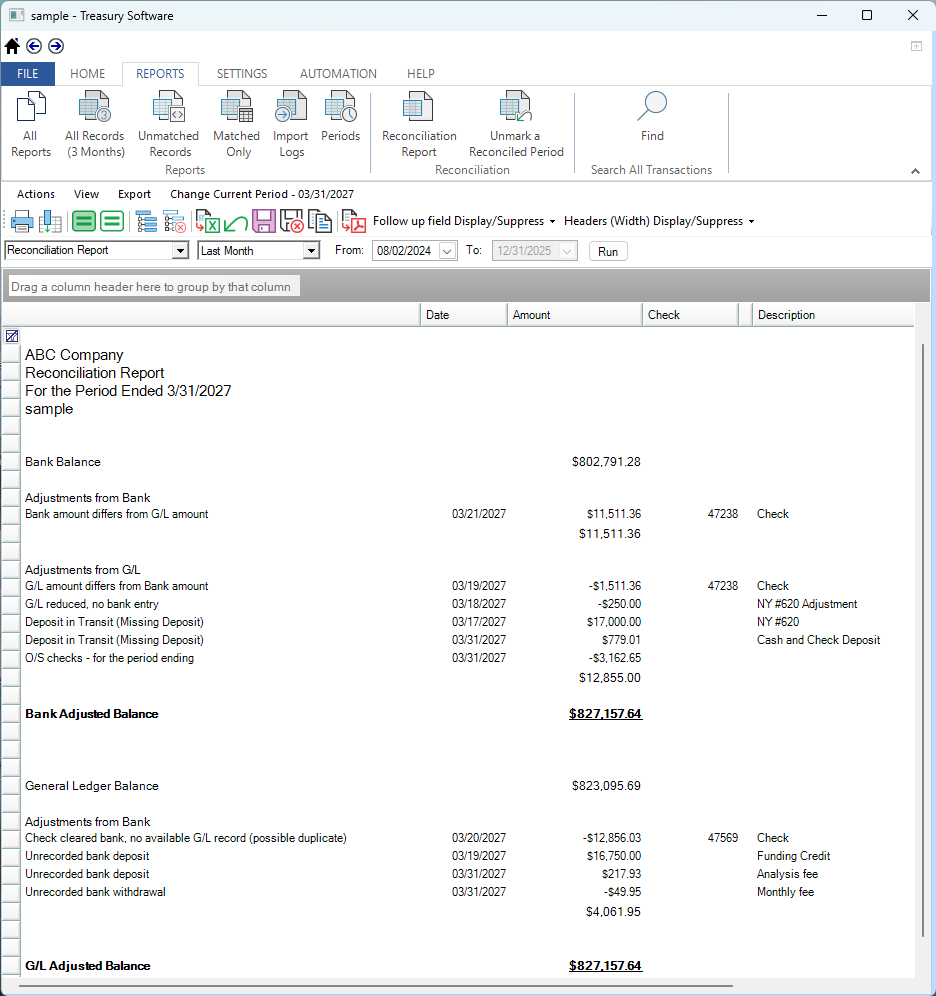Export the report to PDF
The width and height of the screenshot is (936, 996).
[352, 221]
